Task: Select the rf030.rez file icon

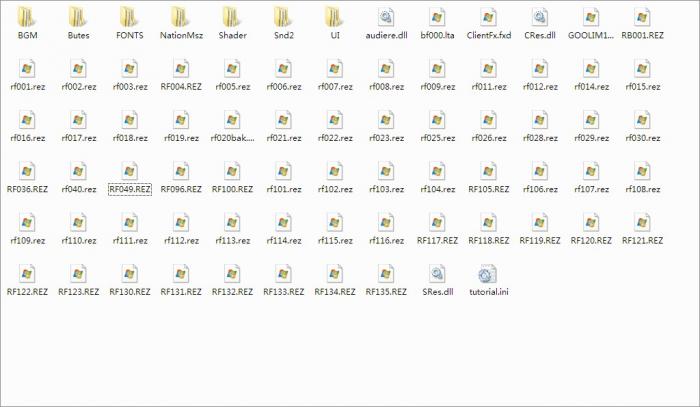Action: [642, 120]
